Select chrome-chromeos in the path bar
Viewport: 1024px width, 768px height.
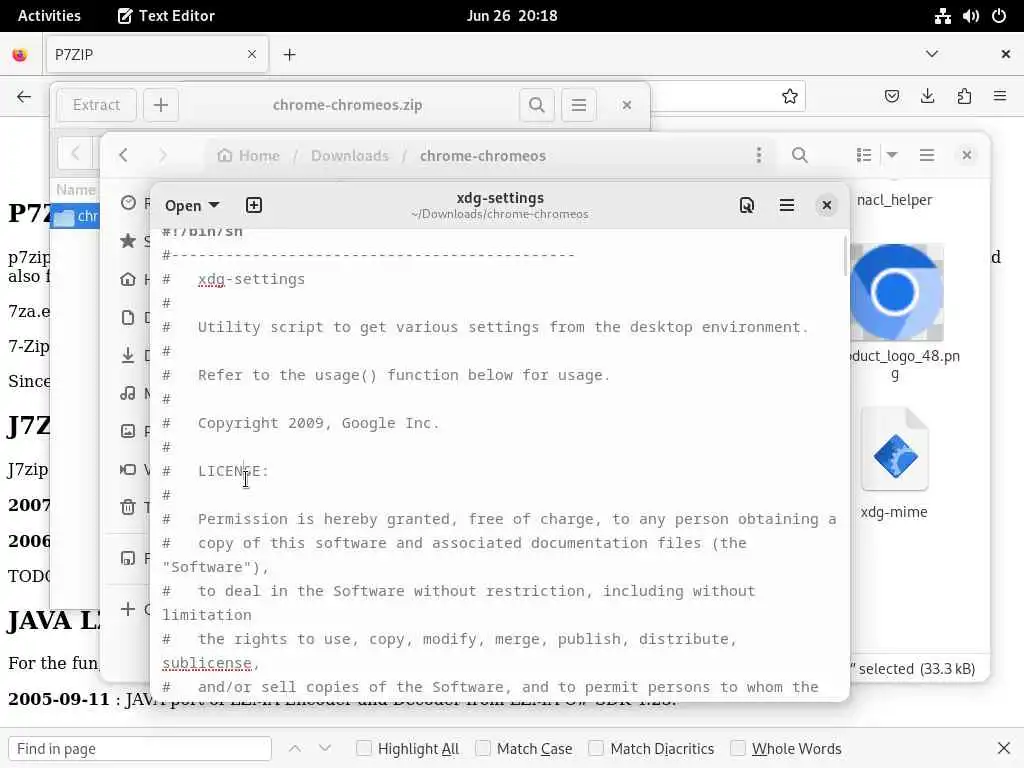[483, 155]
